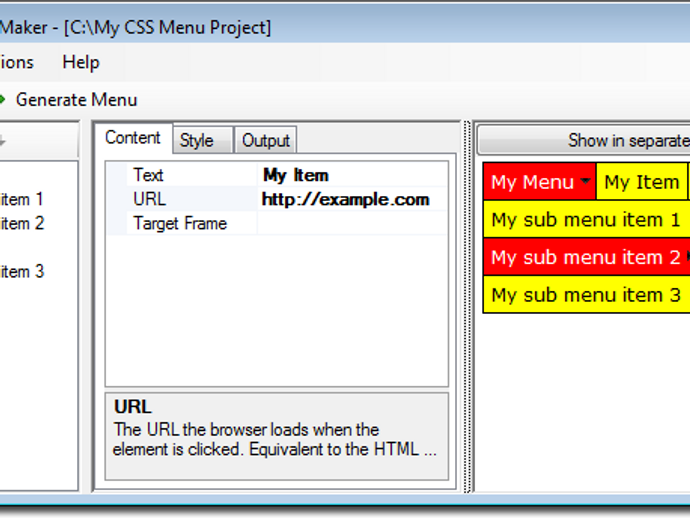This screenshot has width=690, height=518.
Task: Switch to the Output tab
Action: (266, 141)
